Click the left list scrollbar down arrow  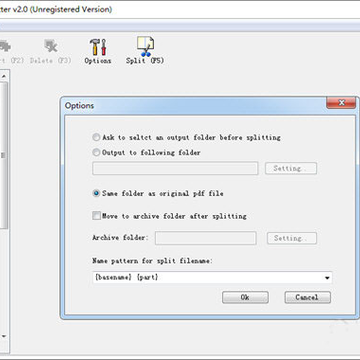coord(4,336)
